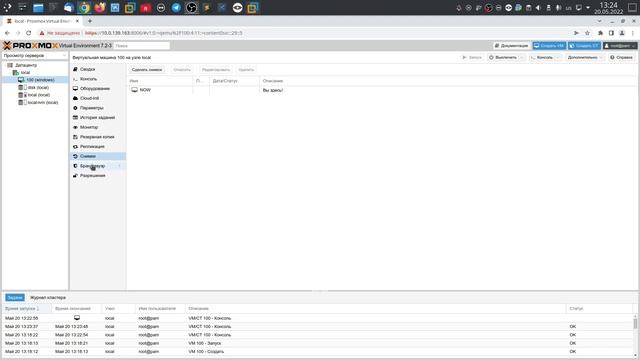Viewport: 640px width, 360px height.
Task: Click the browser address bar URL
Action: coord(164,33)
